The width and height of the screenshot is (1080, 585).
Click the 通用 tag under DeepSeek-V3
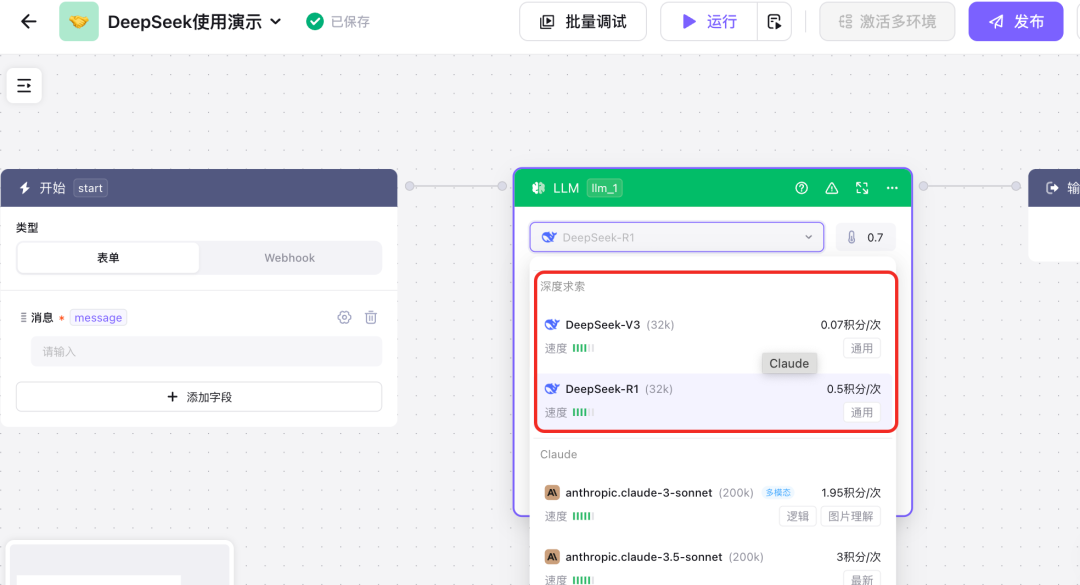pos(862,348)
